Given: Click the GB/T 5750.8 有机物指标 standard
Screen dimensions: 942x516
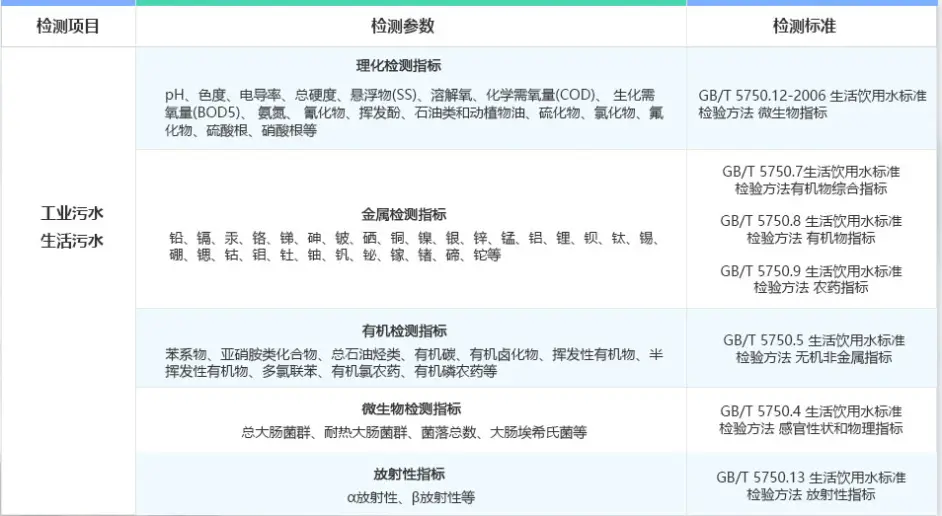Looking at the screenshot, I should tap(811, 229).
